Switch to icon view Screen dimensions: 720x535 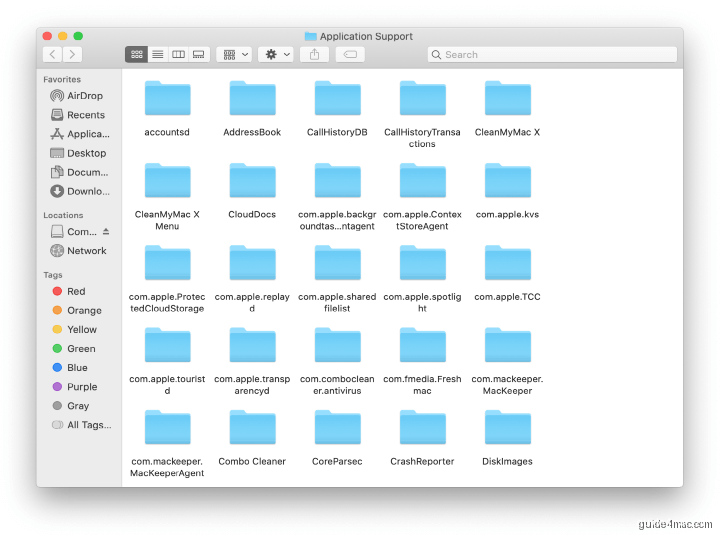(x=136, y=54)
